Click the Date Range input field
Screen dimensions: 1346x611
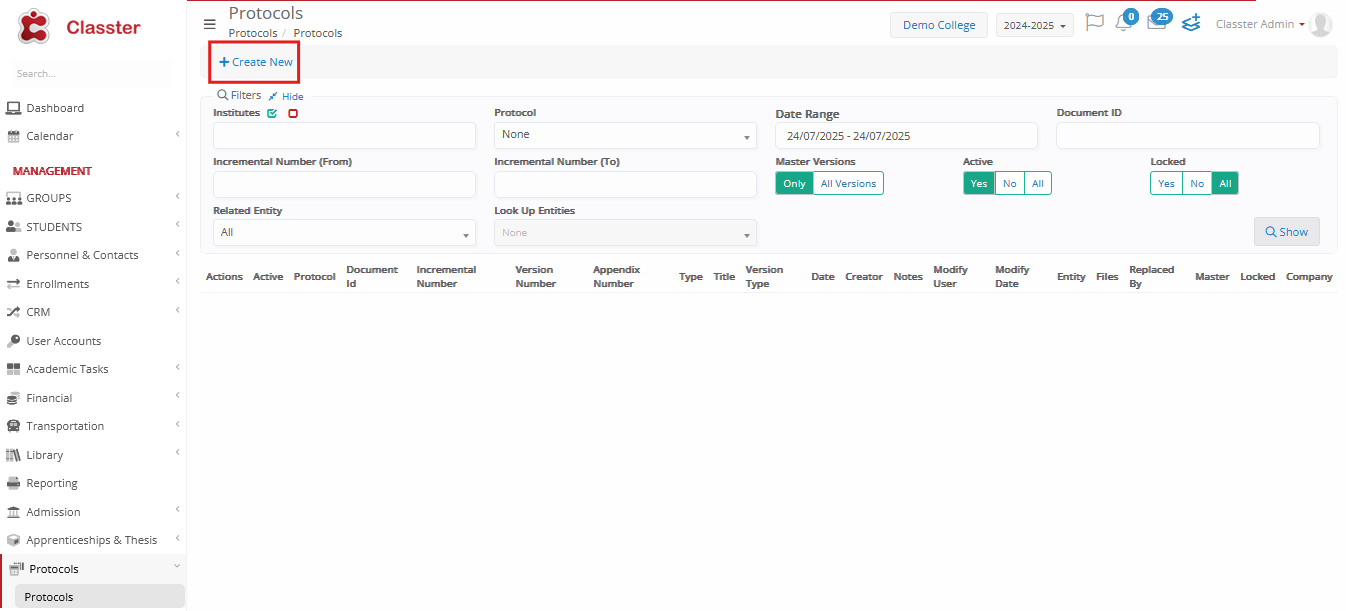tap(906, 136)
